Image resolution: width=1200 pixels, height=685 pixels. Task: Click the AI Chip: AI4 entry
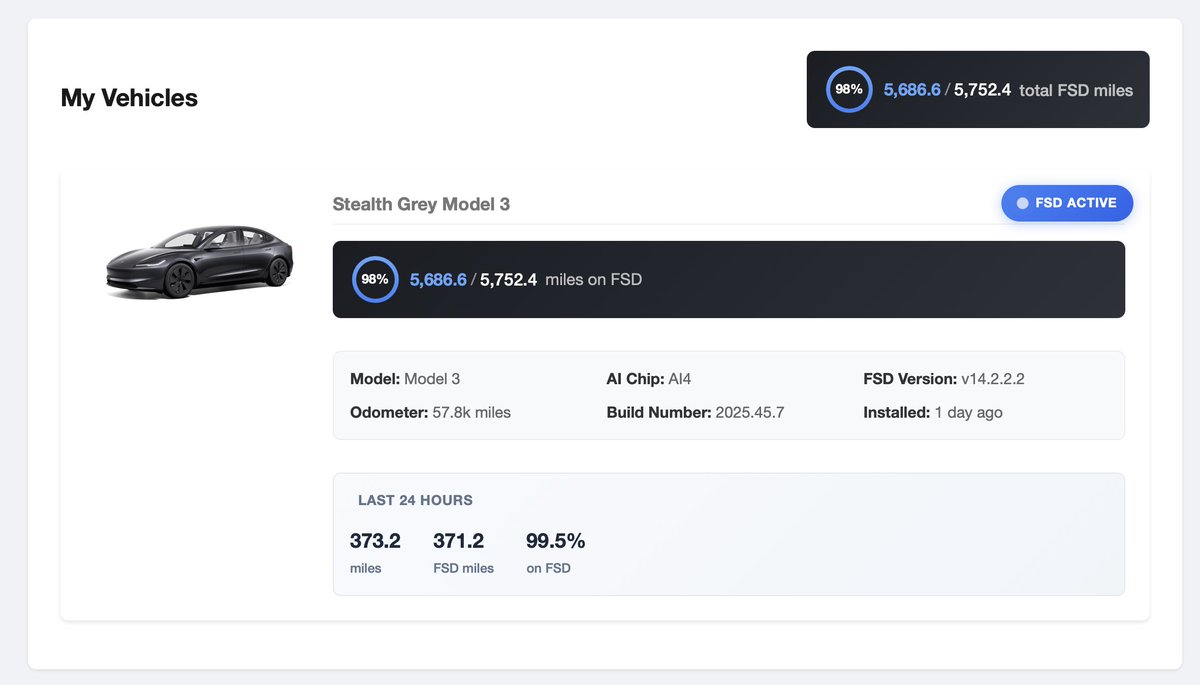pyautogui.click(x=649, y=379)
